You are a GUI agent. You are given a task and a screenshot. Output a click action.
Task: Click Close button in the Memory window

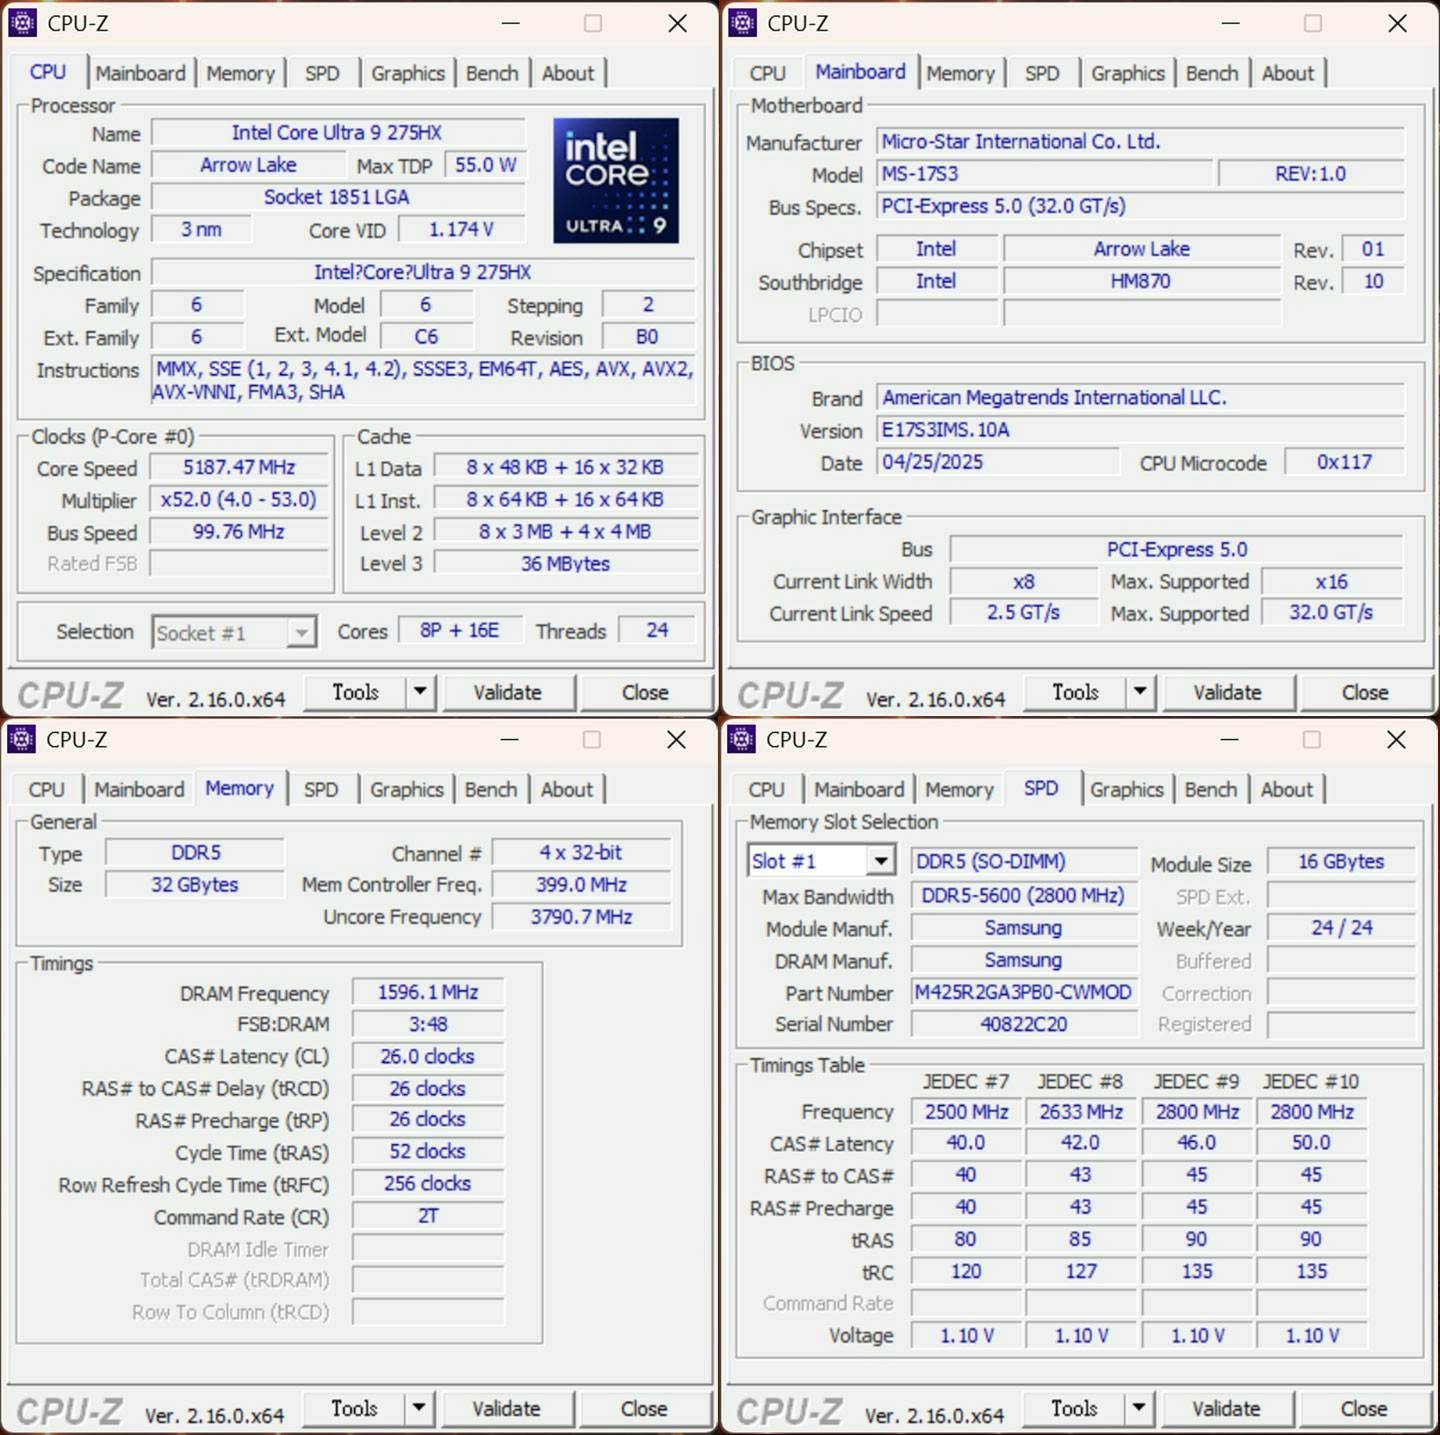[644, 1409]
